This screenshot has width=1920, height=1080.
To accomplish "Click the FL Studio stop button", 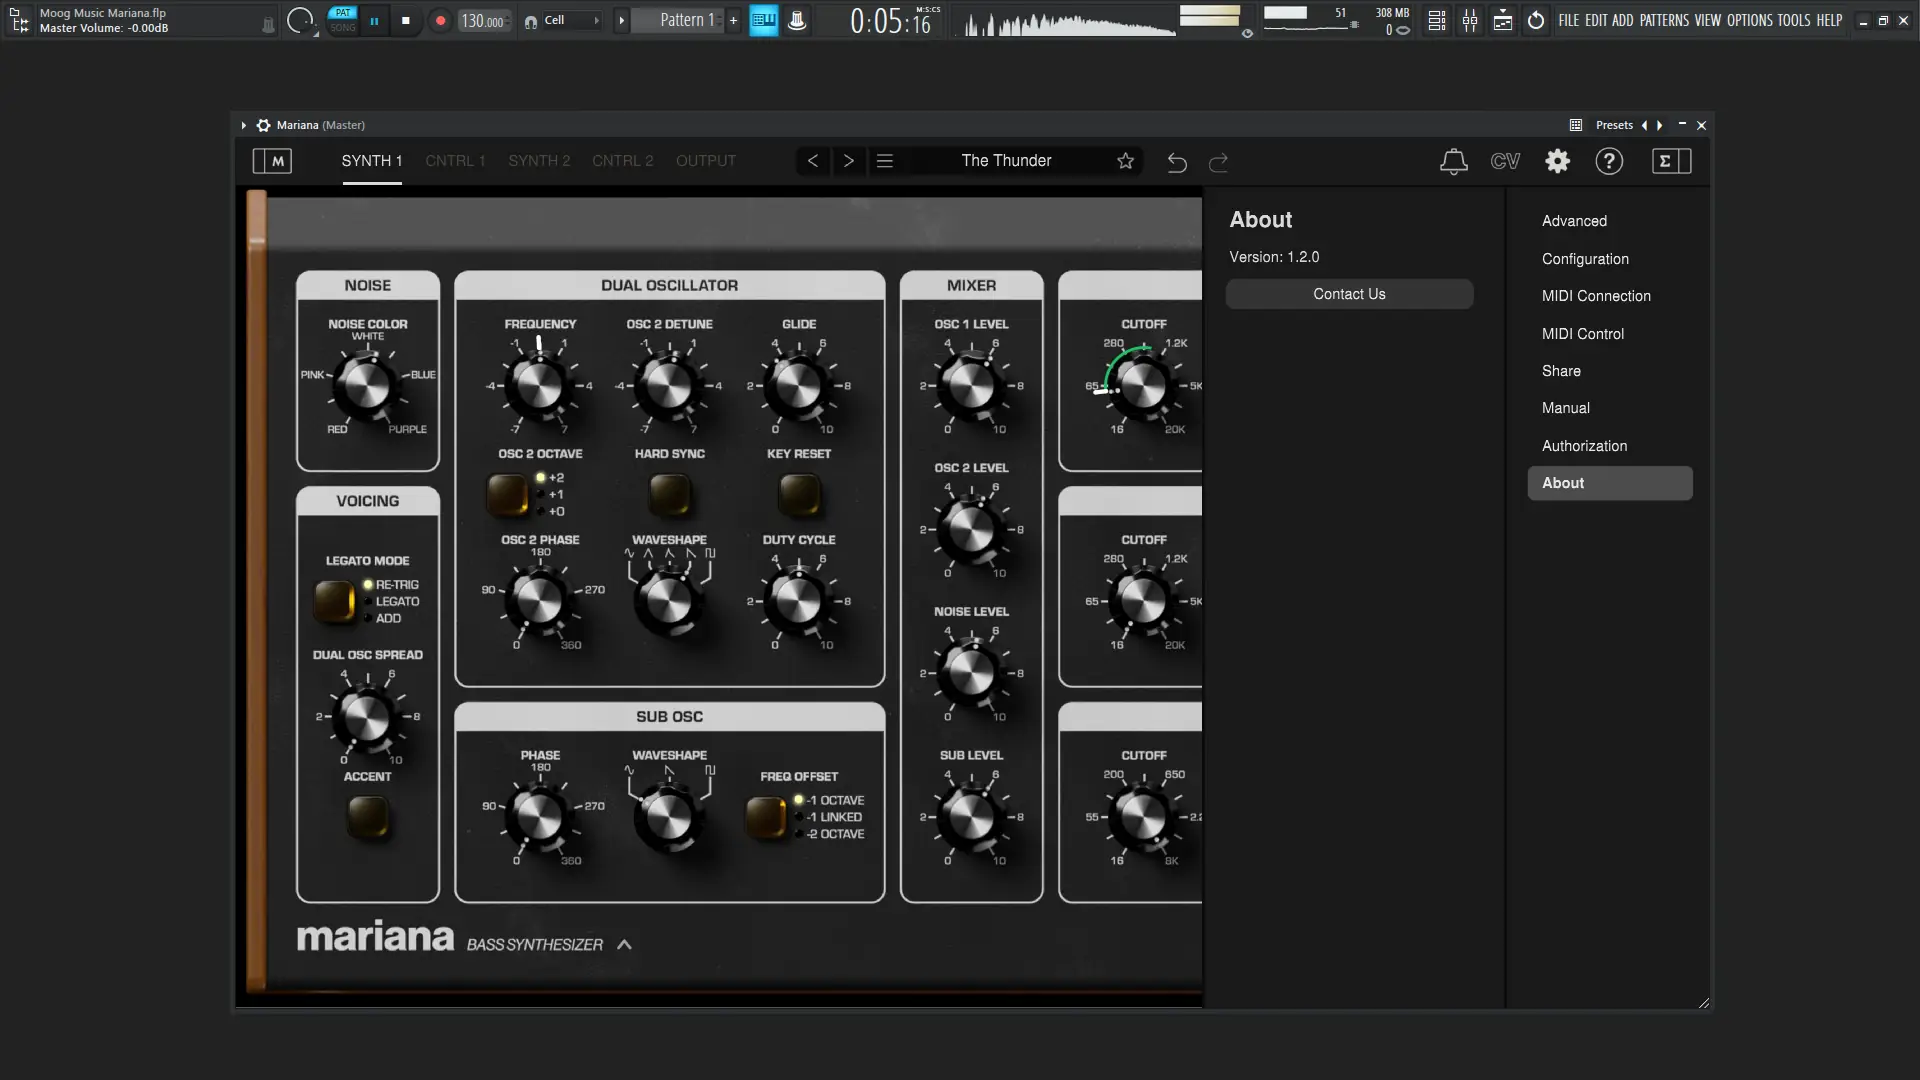I will 405,20.
